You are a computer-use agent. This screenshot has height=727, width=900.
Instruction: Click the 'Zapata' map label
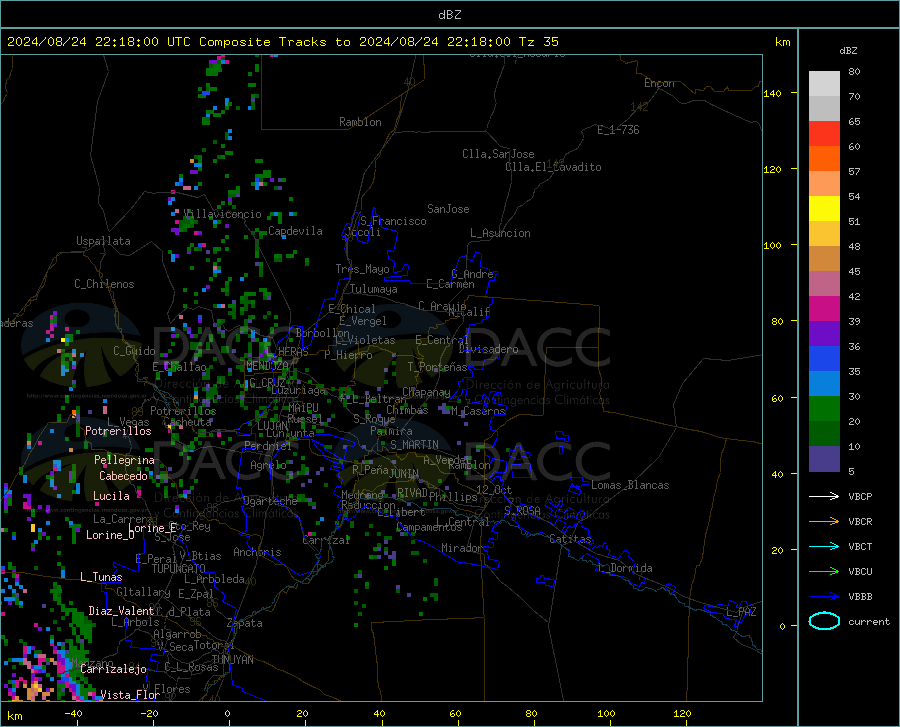[x=245, y=623]
